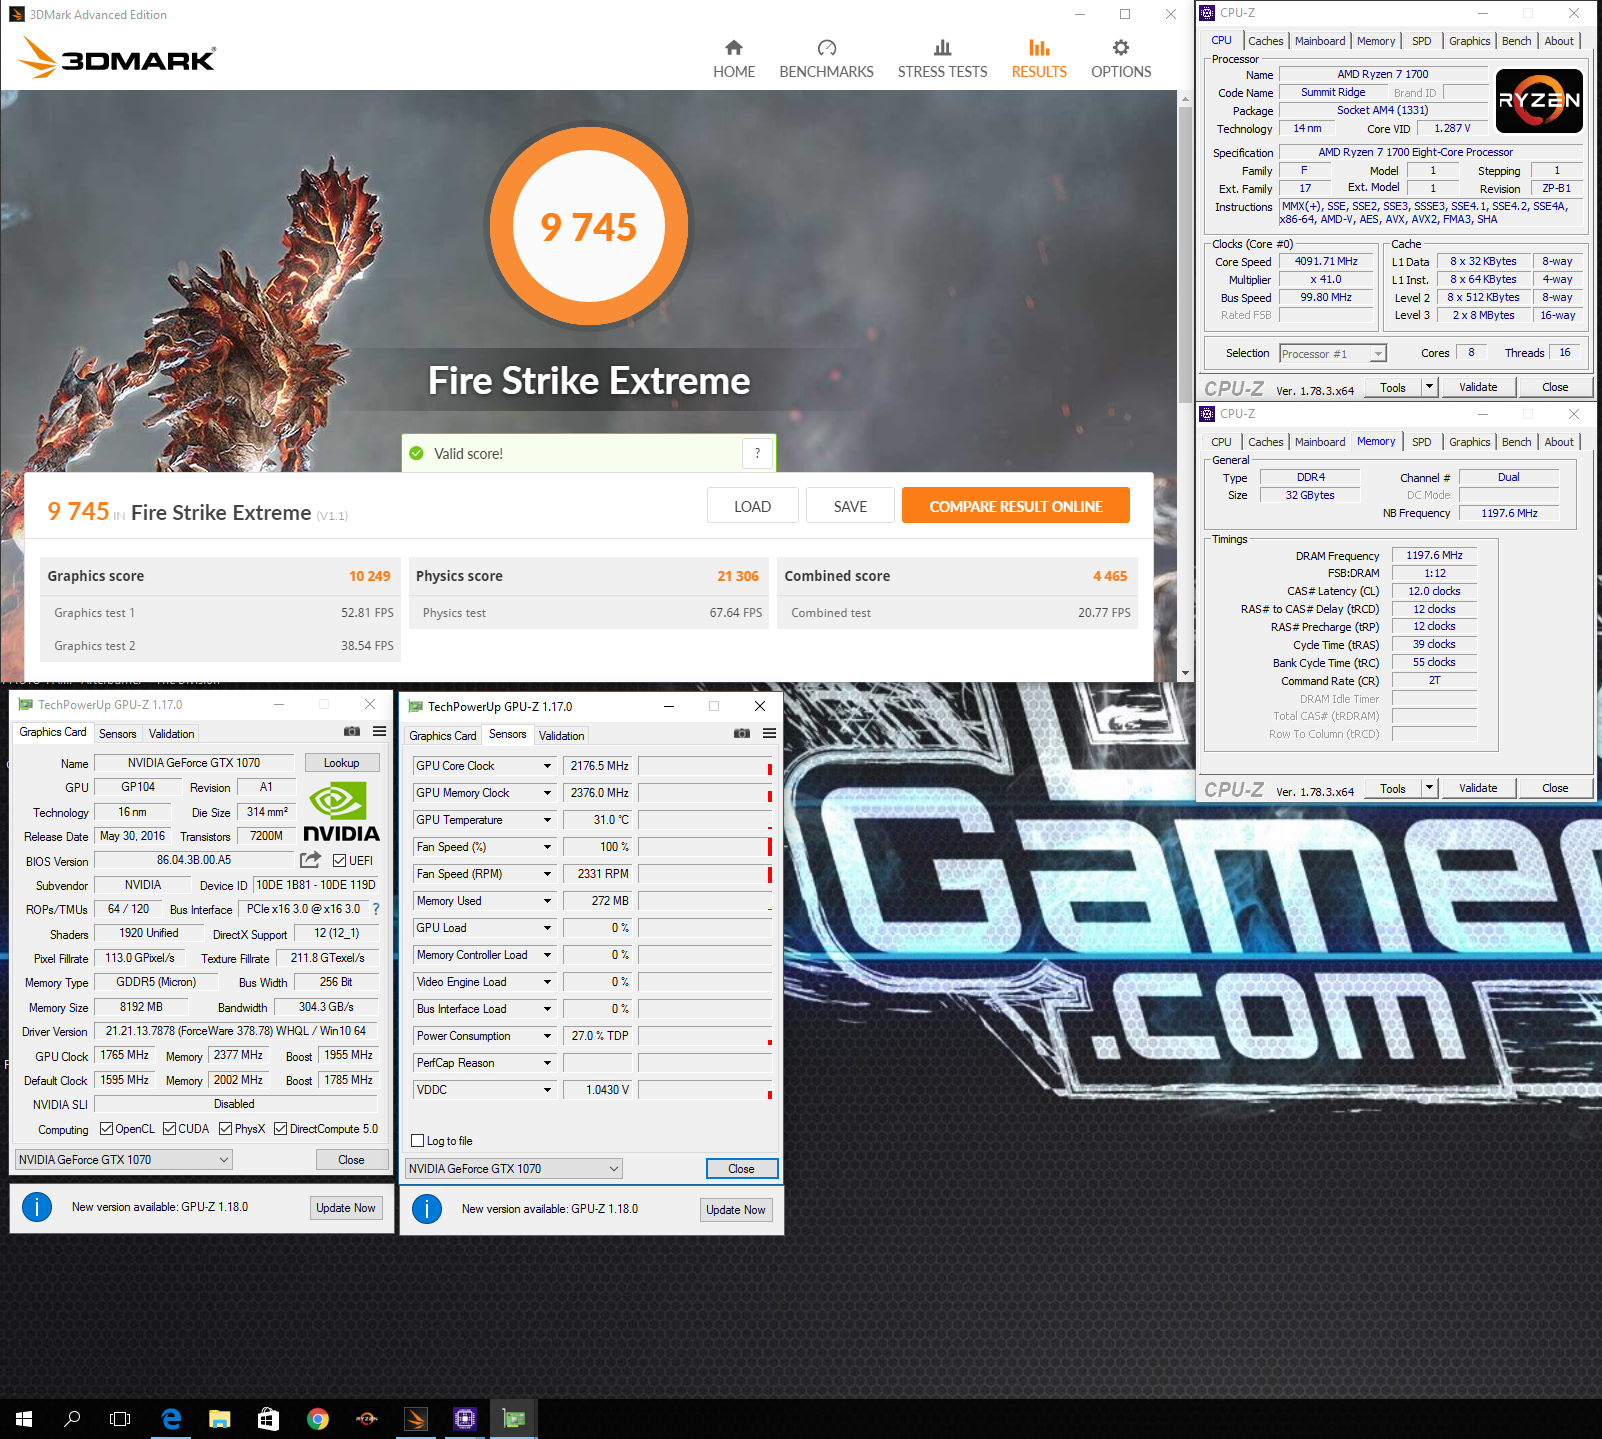The image size is (1602, 1439).
Task: Click the Fan Speed (%) sensor graph
Action: click(705, 847)
